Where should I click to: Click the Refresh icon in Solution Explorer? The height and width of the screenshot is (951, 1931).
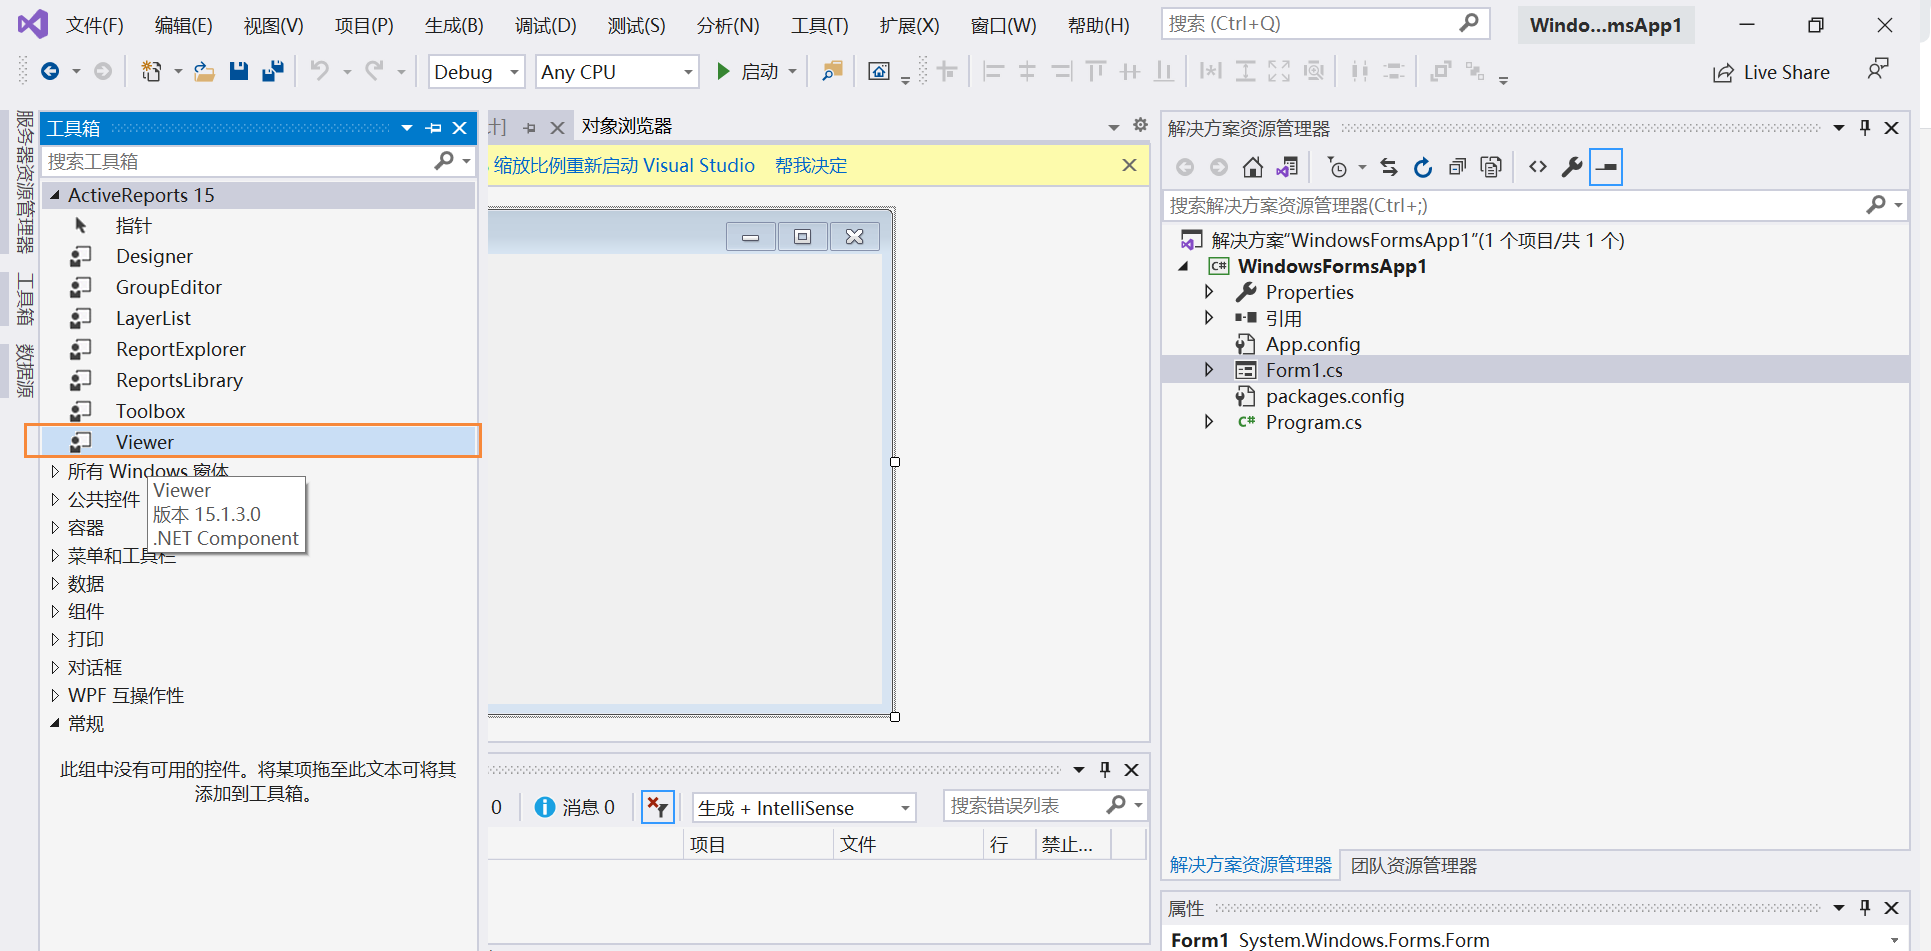tap(1423, 167)
